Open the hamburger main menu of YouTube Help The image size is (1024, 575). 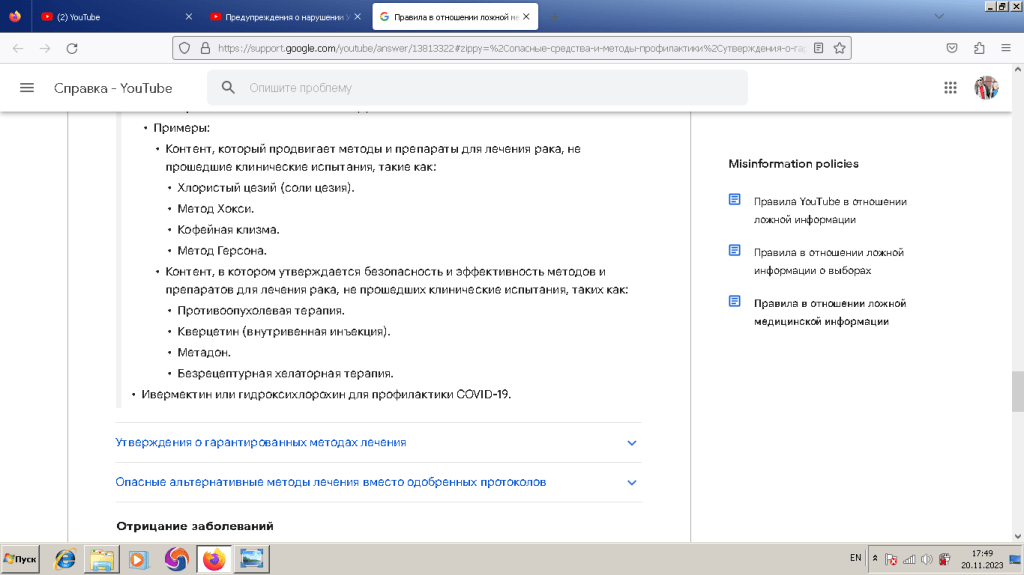[x=27, y=88]
